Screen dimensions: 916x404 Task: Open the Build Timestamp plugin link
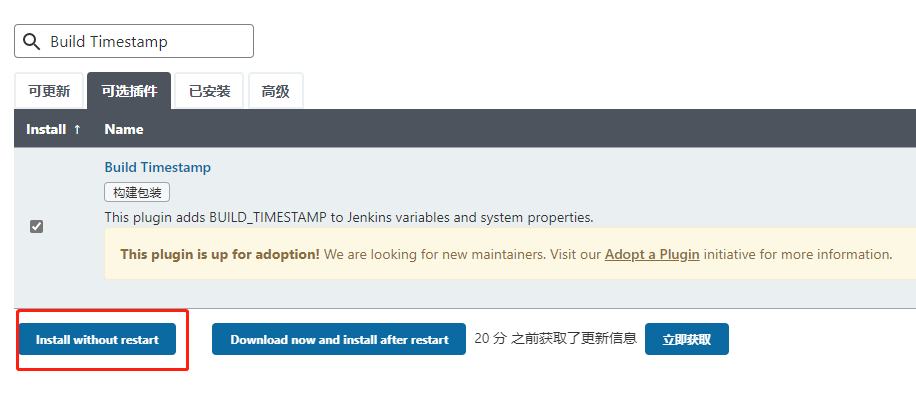158,167
